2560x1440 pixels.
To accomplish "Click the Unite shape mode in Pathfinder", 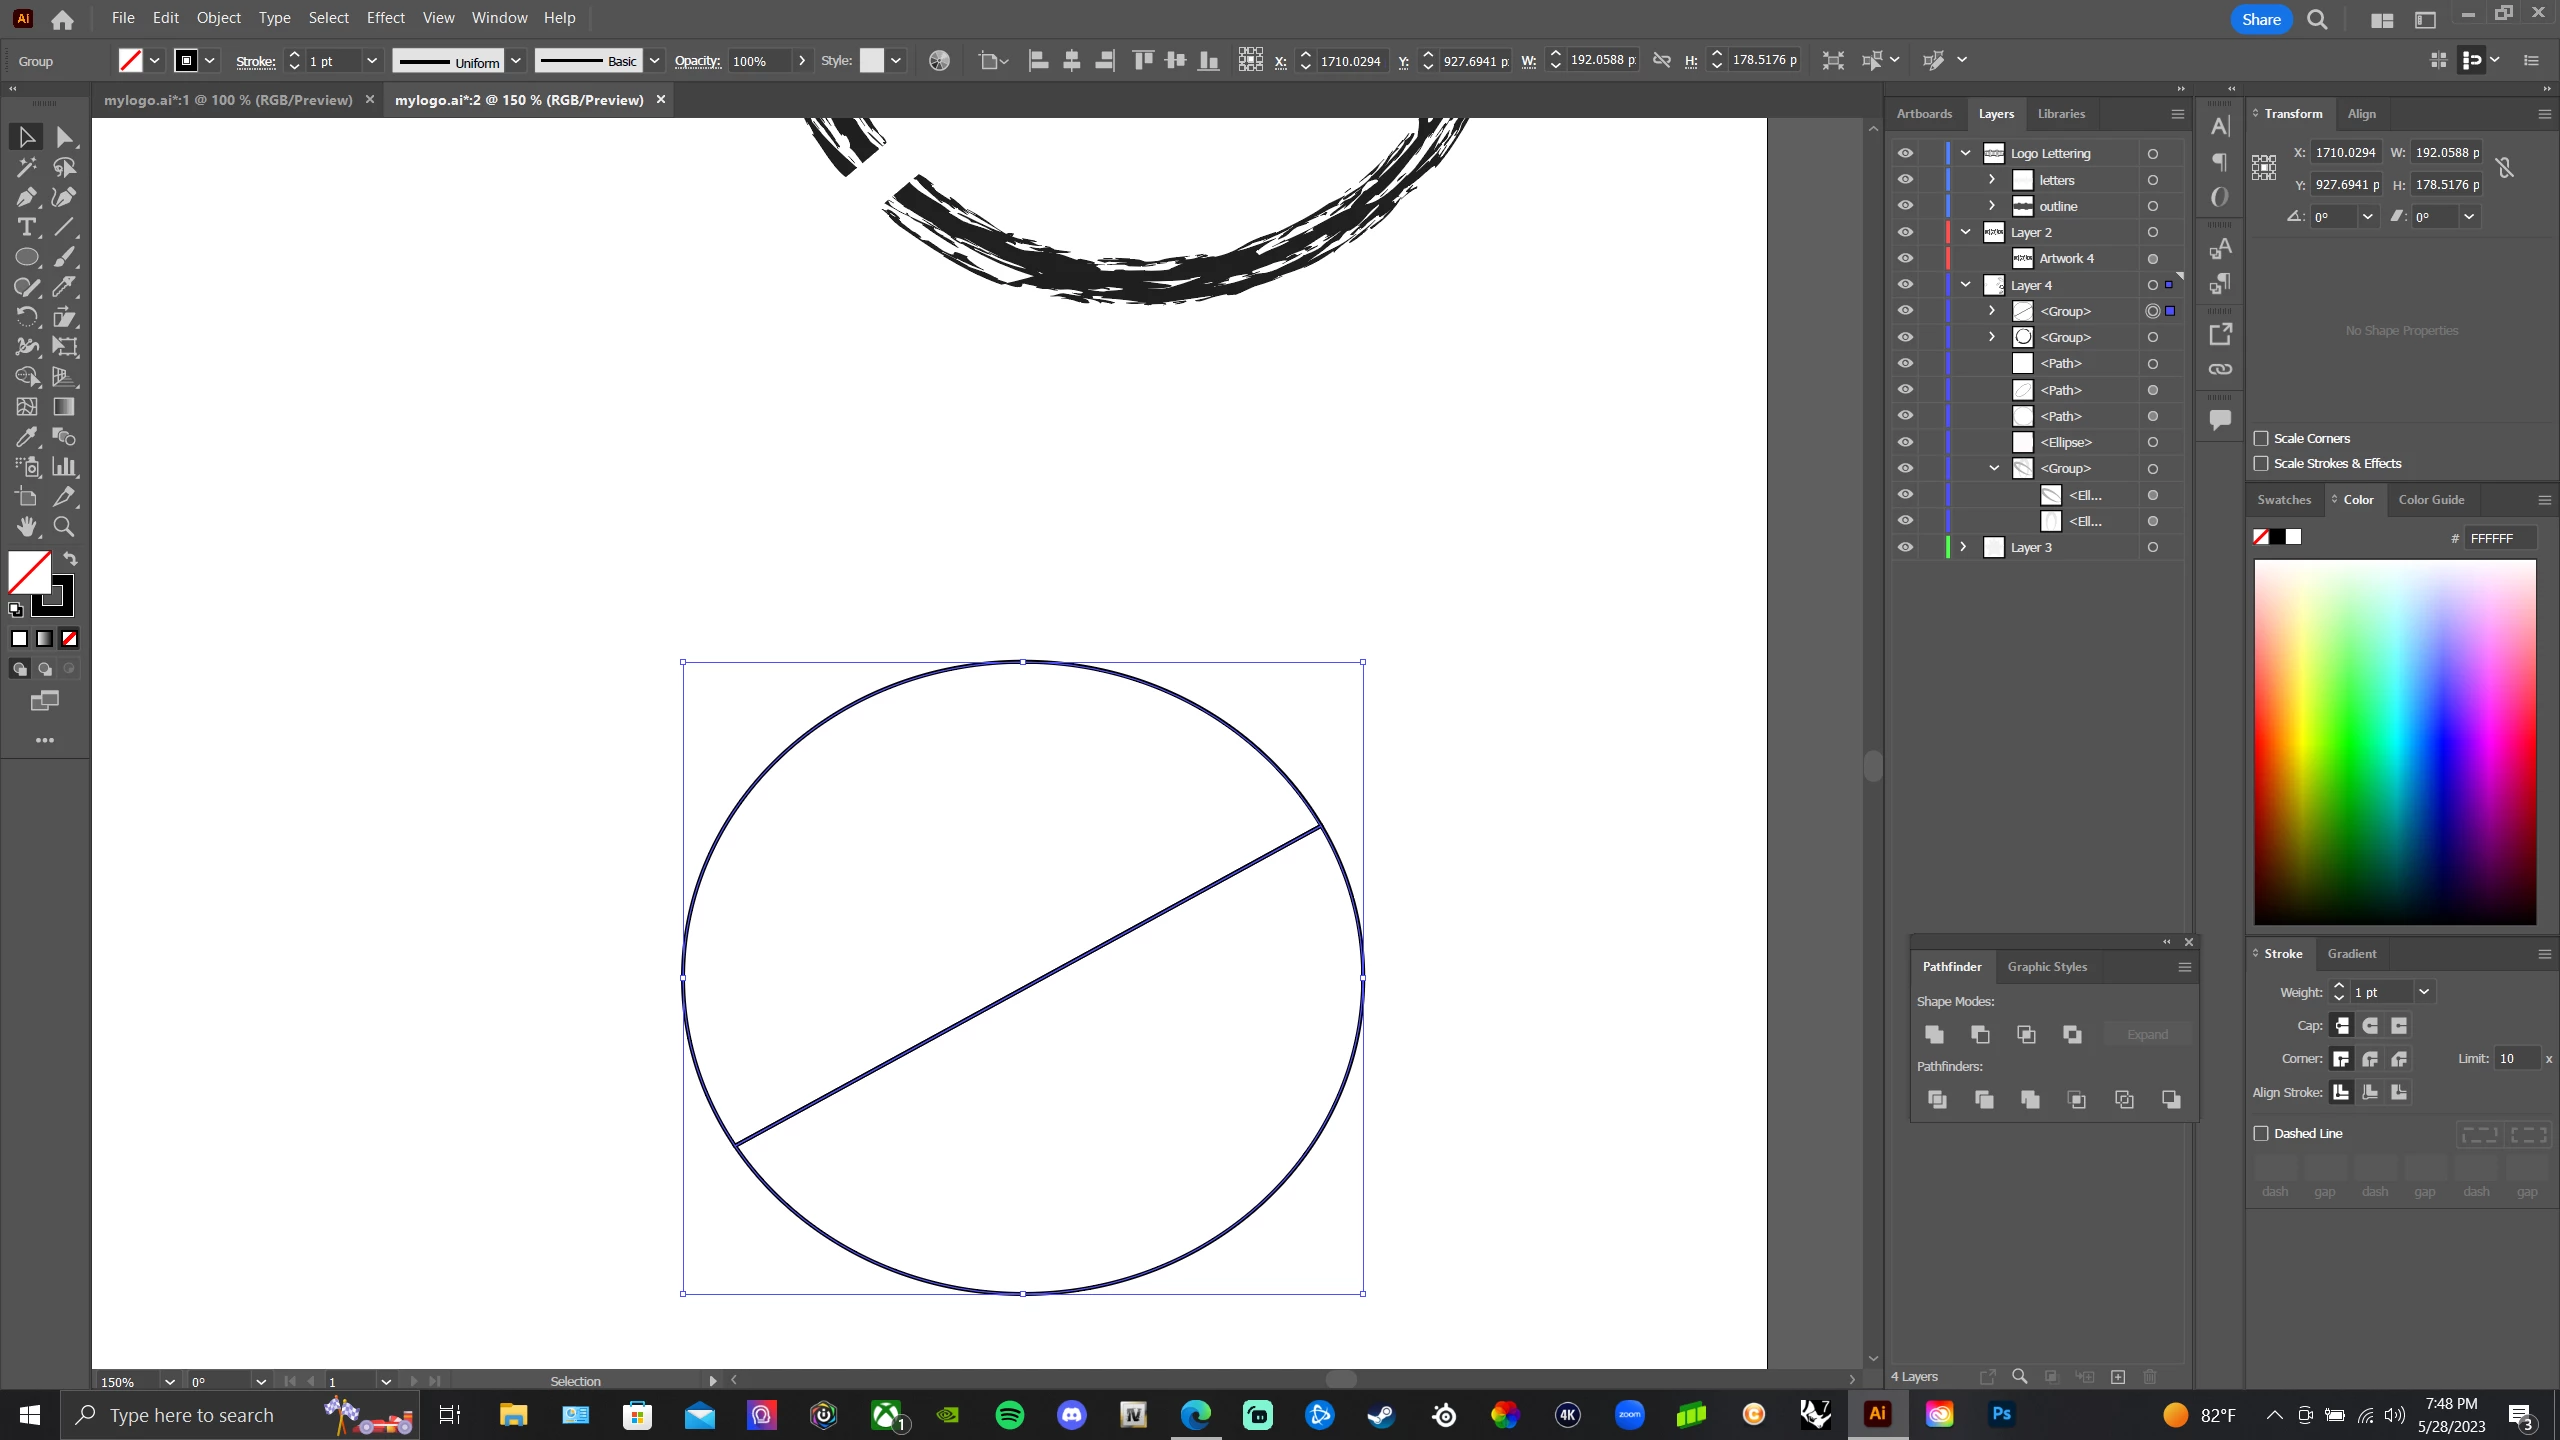I will point(1934,1034).
